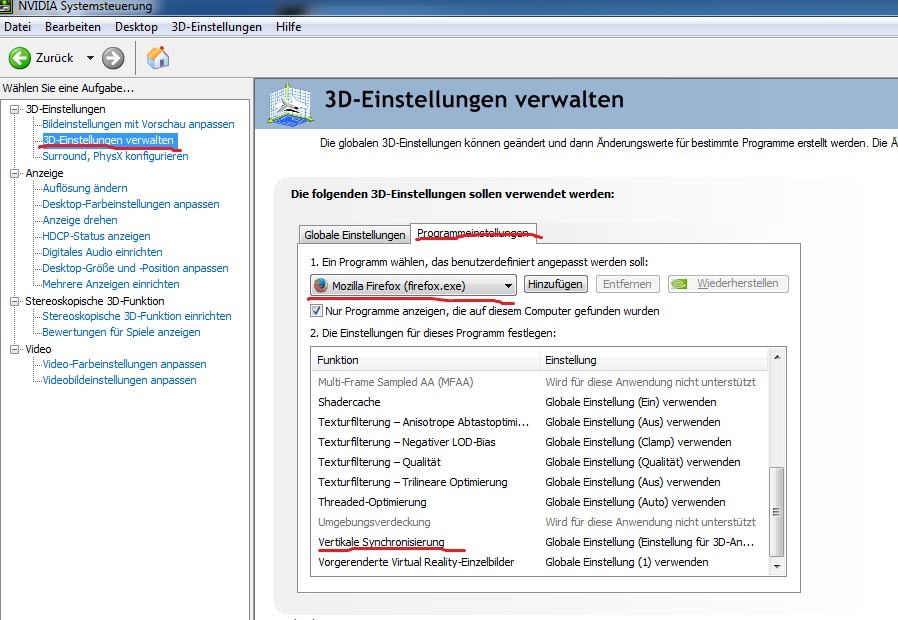Open the Datei menu

[17, 27]
